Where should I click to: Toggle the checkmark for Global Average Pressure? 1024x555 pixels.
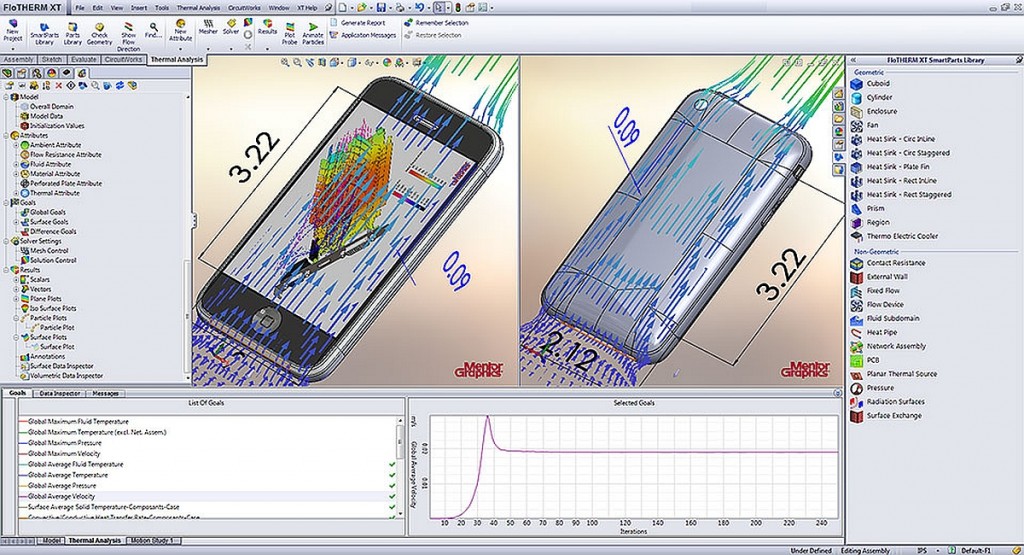[x=392, y=485]
